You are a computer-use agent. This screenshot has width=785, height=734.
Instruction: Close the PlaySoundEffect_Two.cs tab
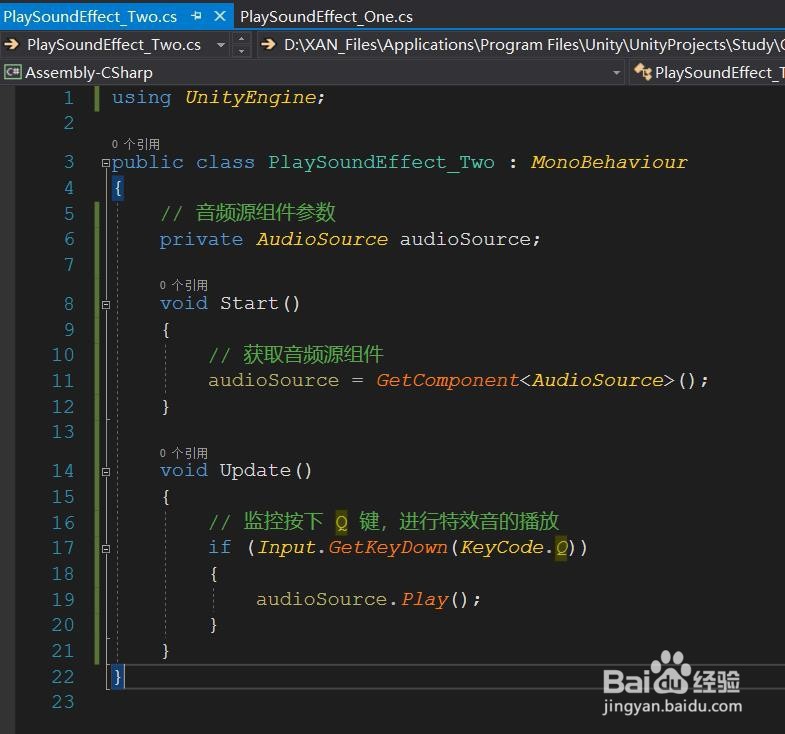(x=220, y=16)
